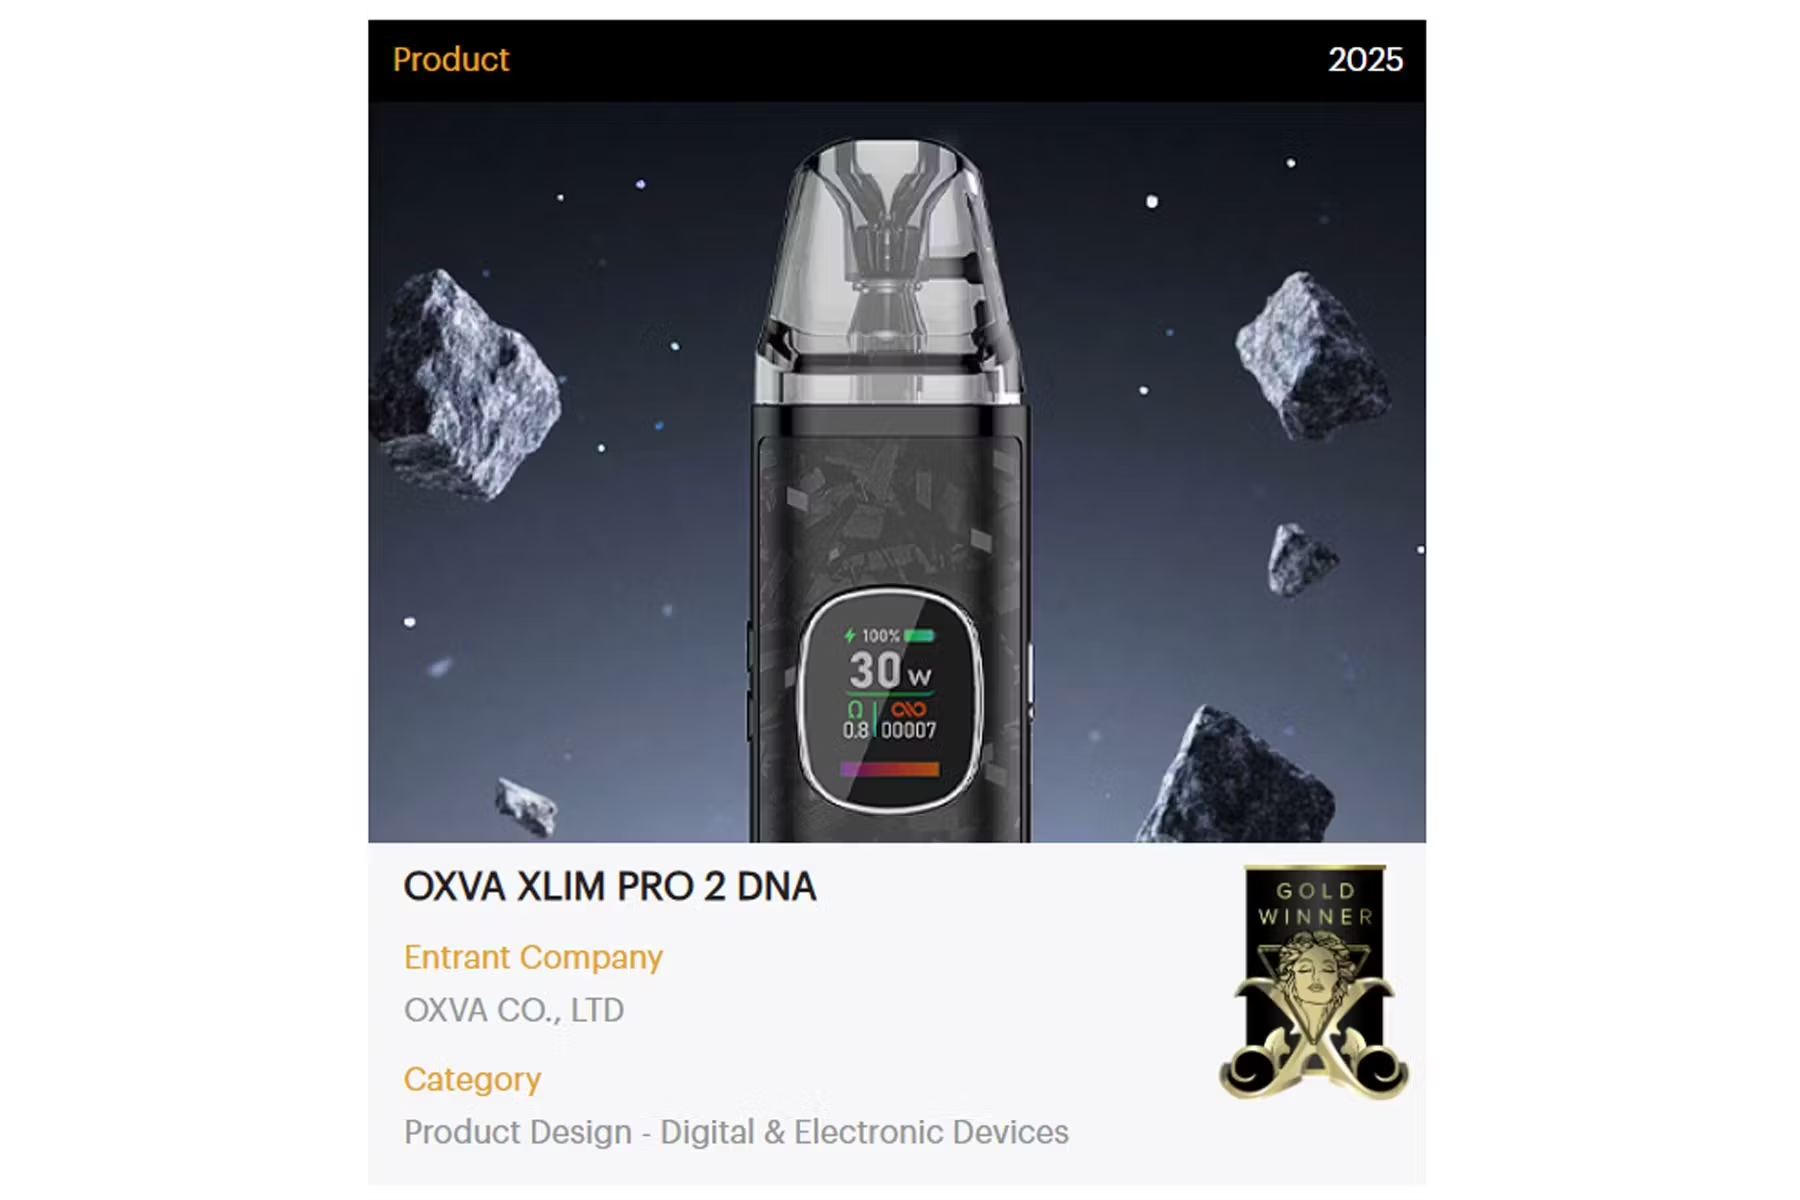Image resolution: width=1800 pixels, height=1200 pixels.
Task: Click the Category heading
Action: tap(472, 1079)
